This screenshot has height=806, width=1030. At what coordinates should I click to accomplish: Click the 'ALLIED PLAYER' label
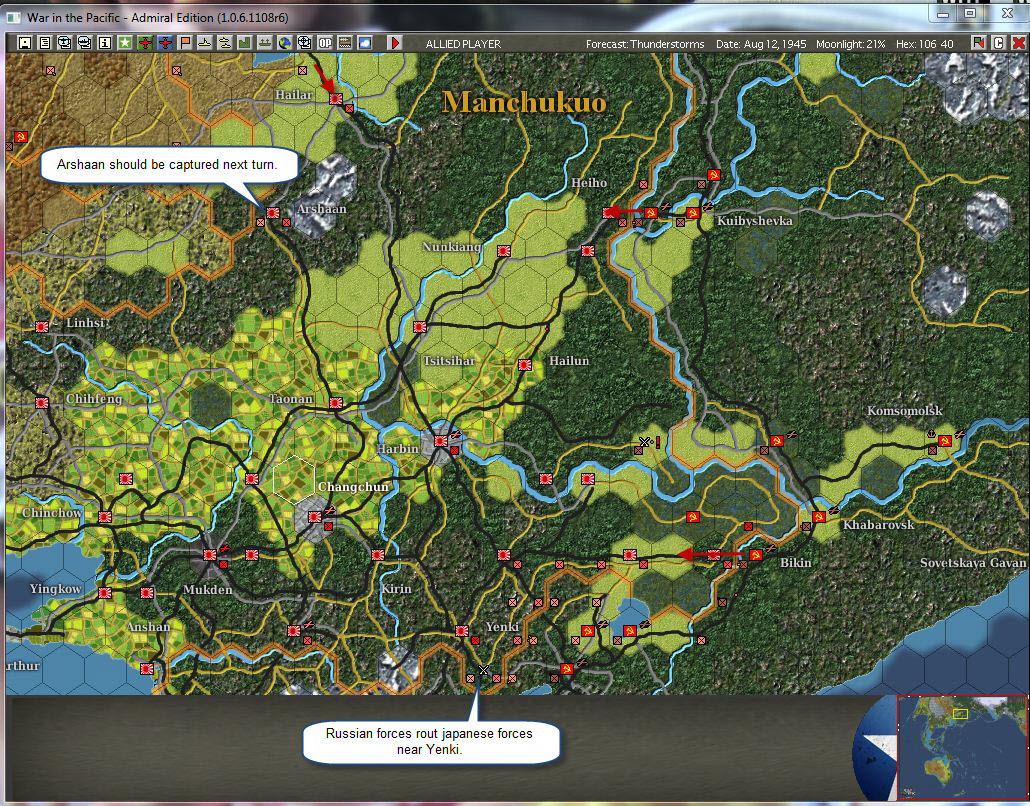pos(463,44)
